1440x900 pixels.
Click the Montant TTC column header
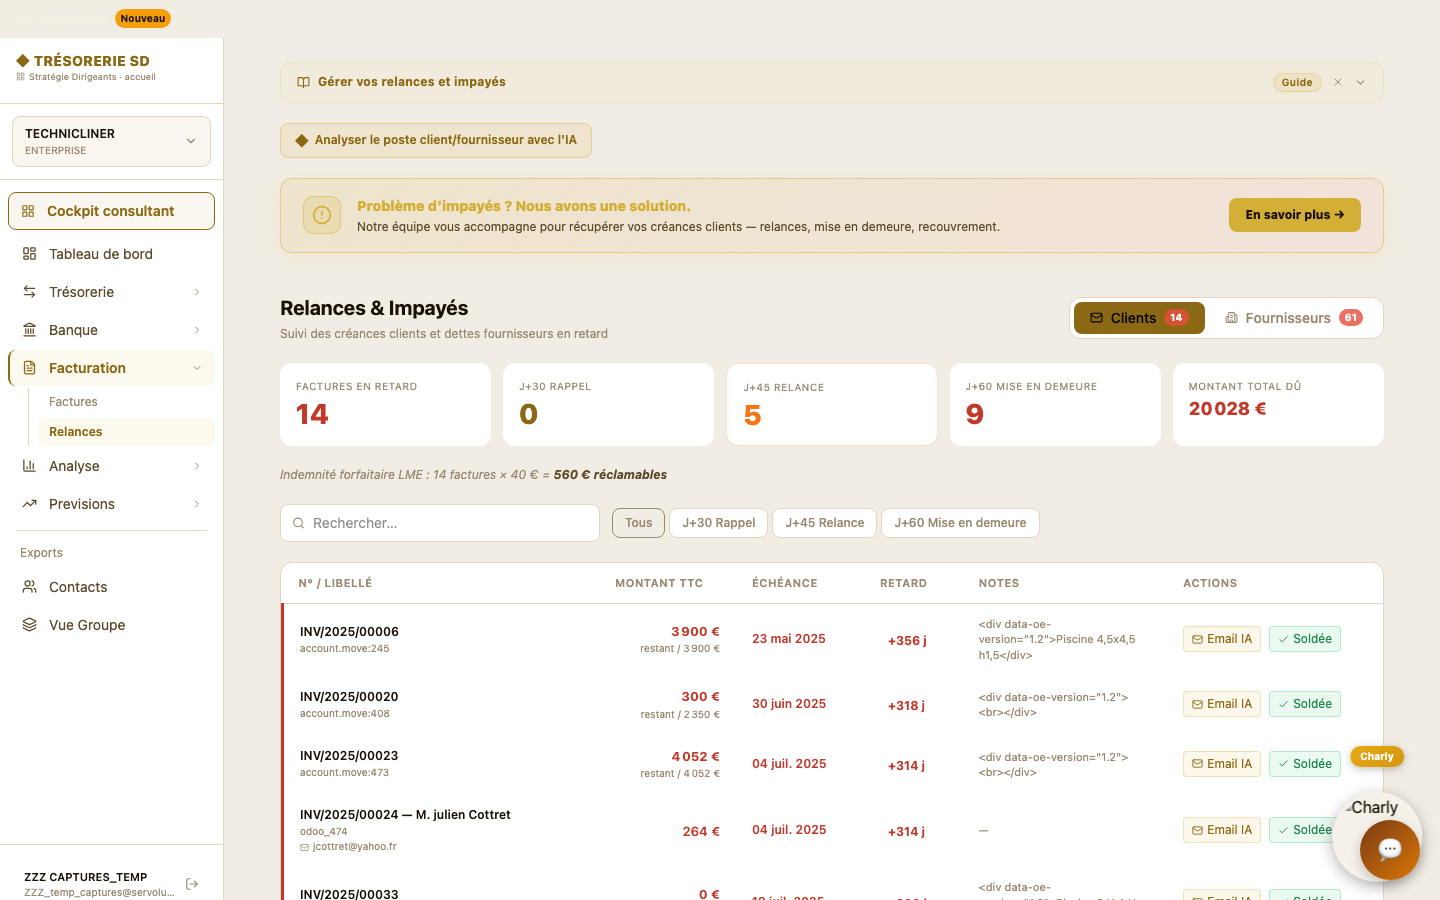pos(659,583)
